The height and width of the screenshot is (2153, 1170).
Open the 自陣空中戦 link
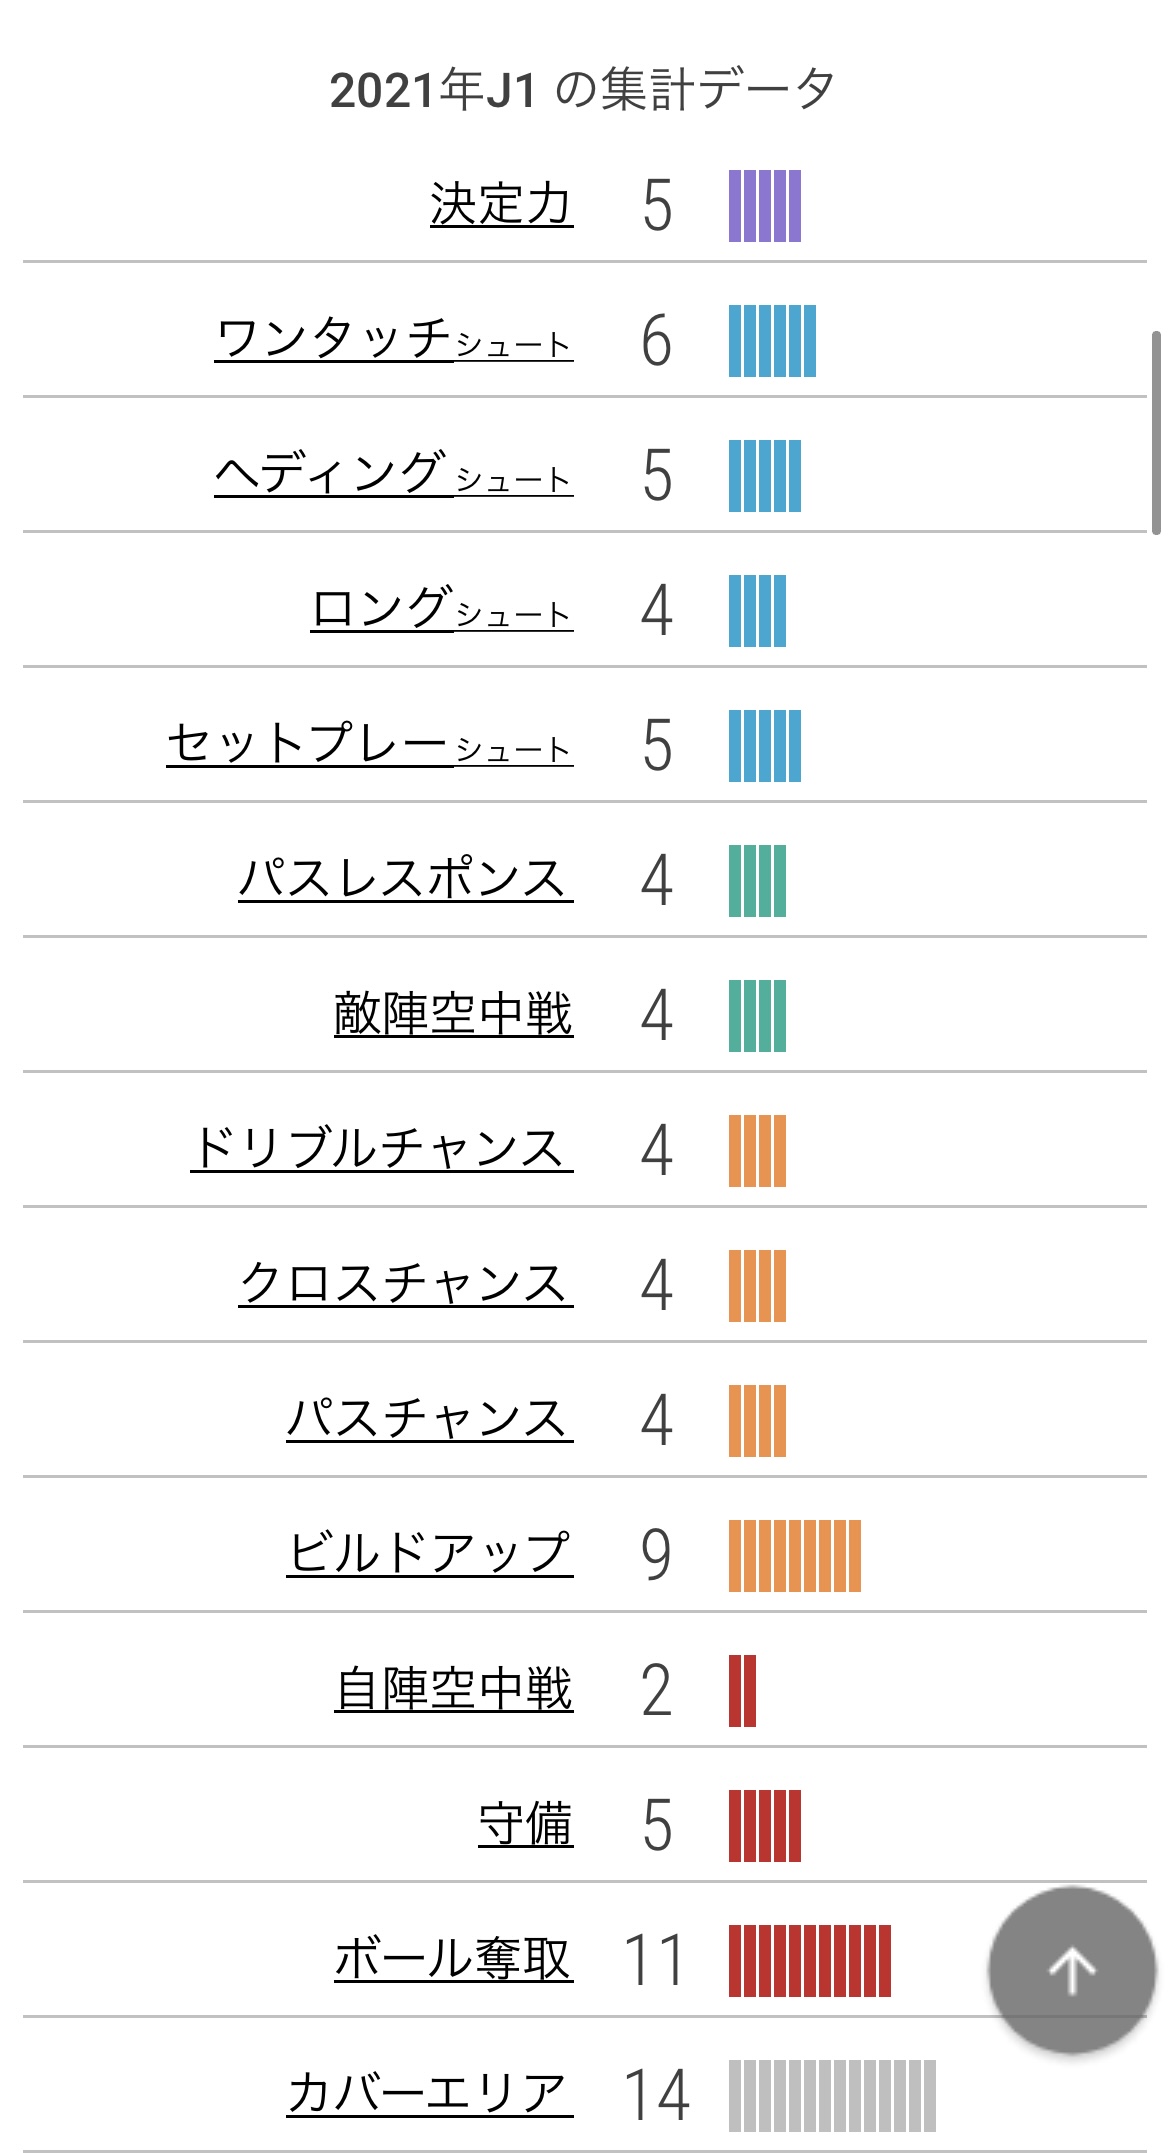tap(454, 1689)
